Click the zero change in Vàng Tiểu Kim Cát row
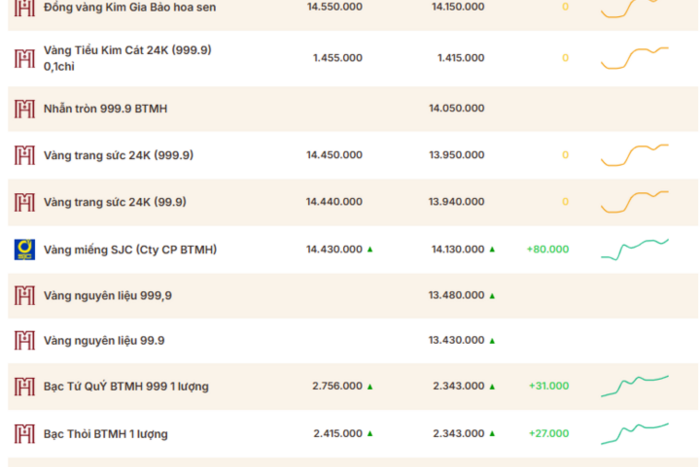This screenshot has height=467, width=700. pyautogui.click(x=565, y=58)
